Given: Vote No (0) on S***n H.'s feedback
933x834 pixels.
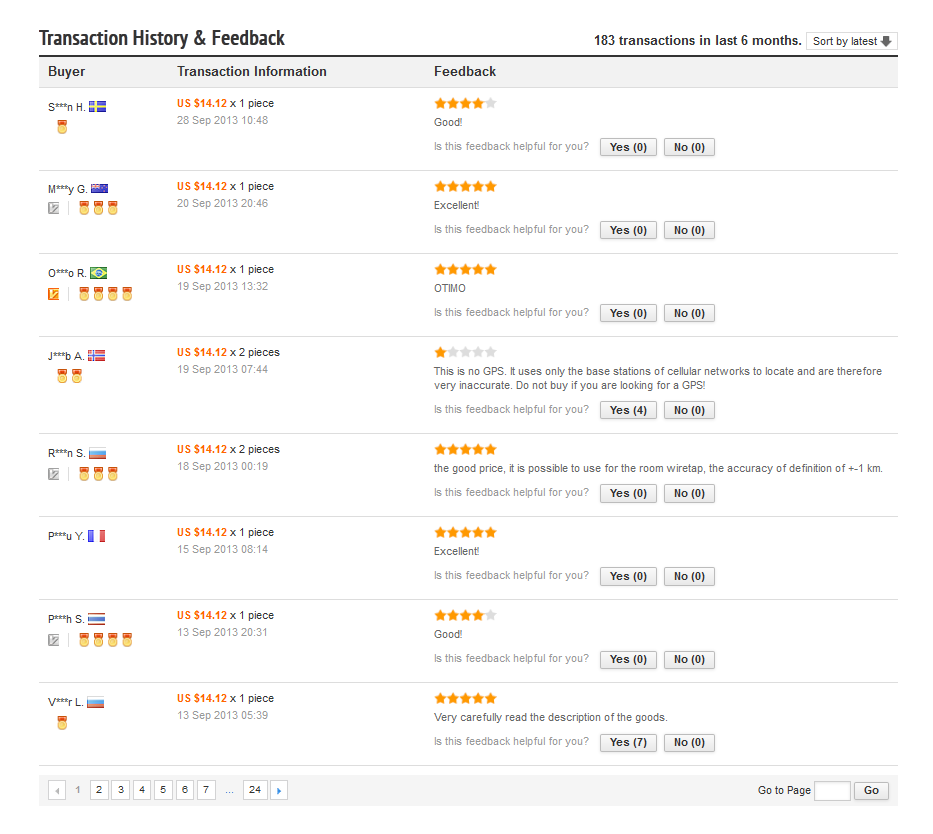Looking at the screenshot, I should pos(689,147).
